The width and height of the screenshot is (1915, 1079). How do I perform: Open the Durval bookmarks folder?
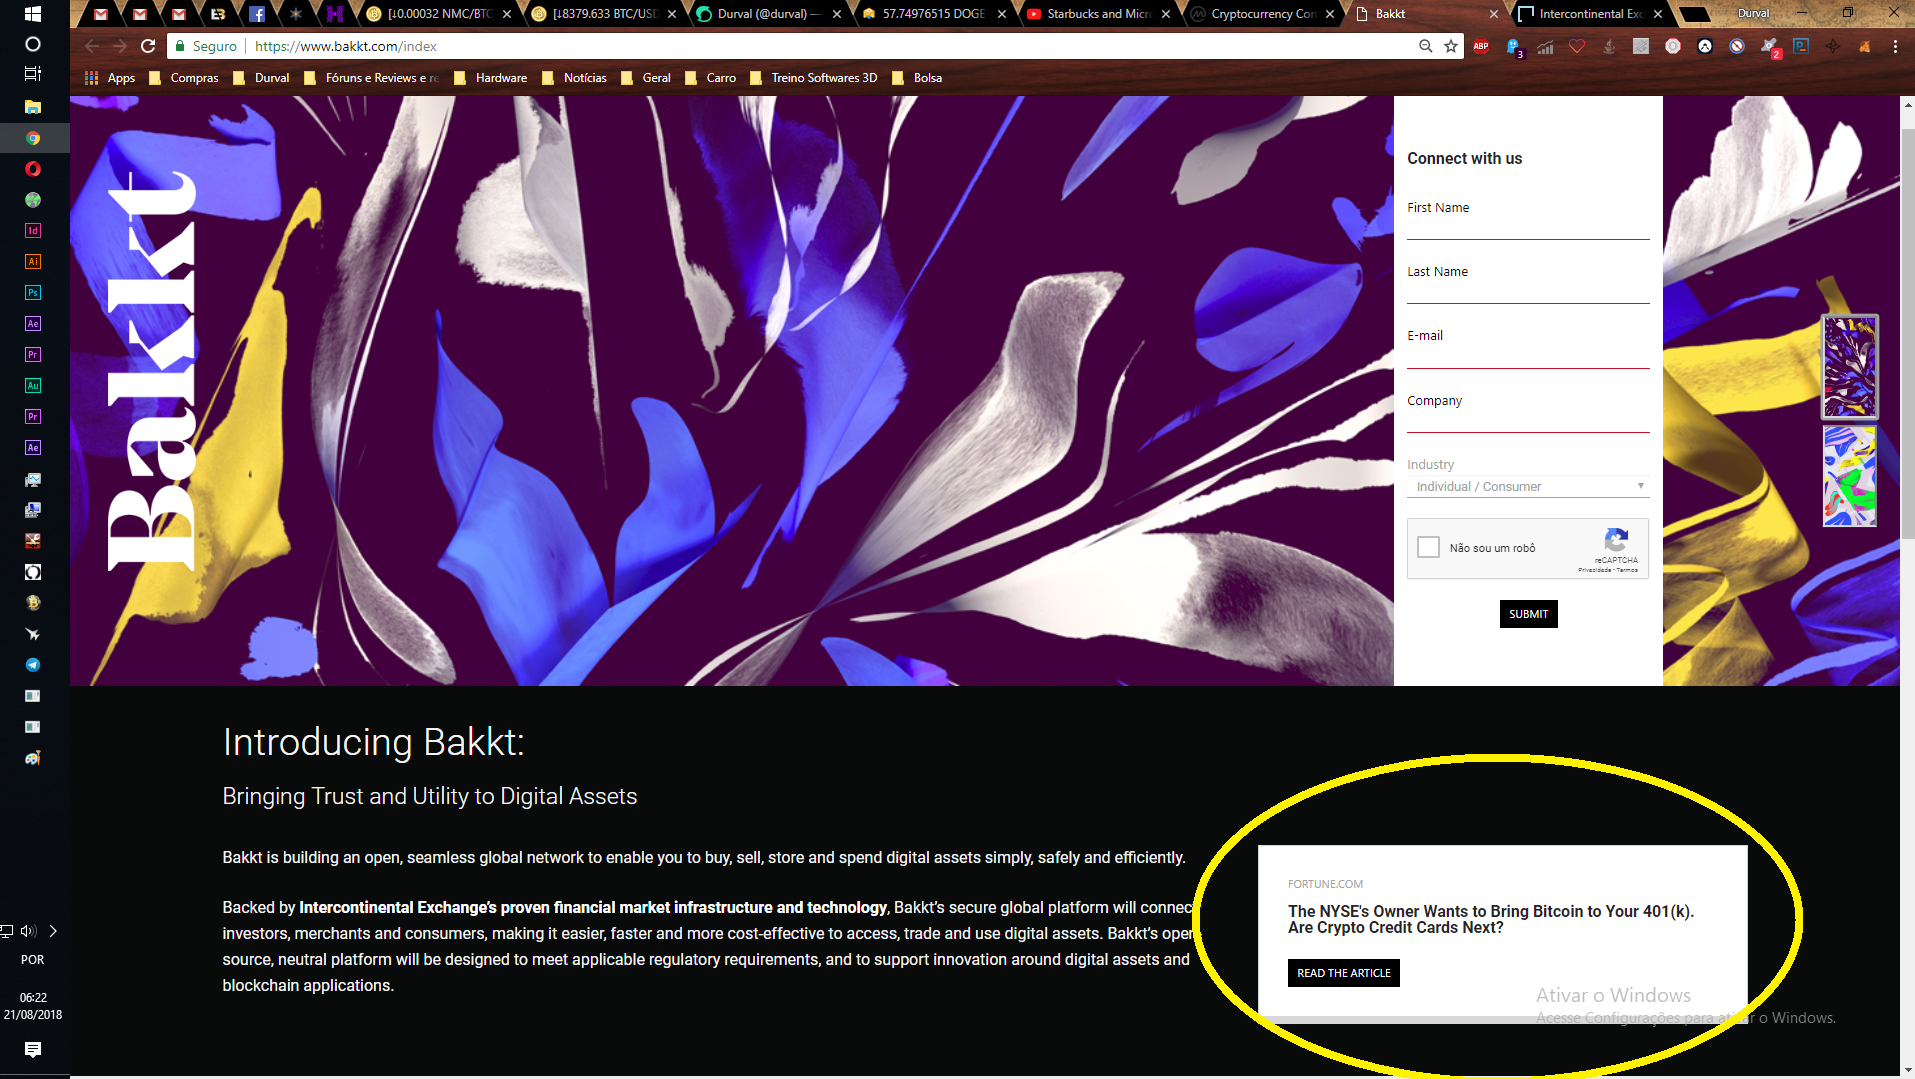tap(262, 78)
